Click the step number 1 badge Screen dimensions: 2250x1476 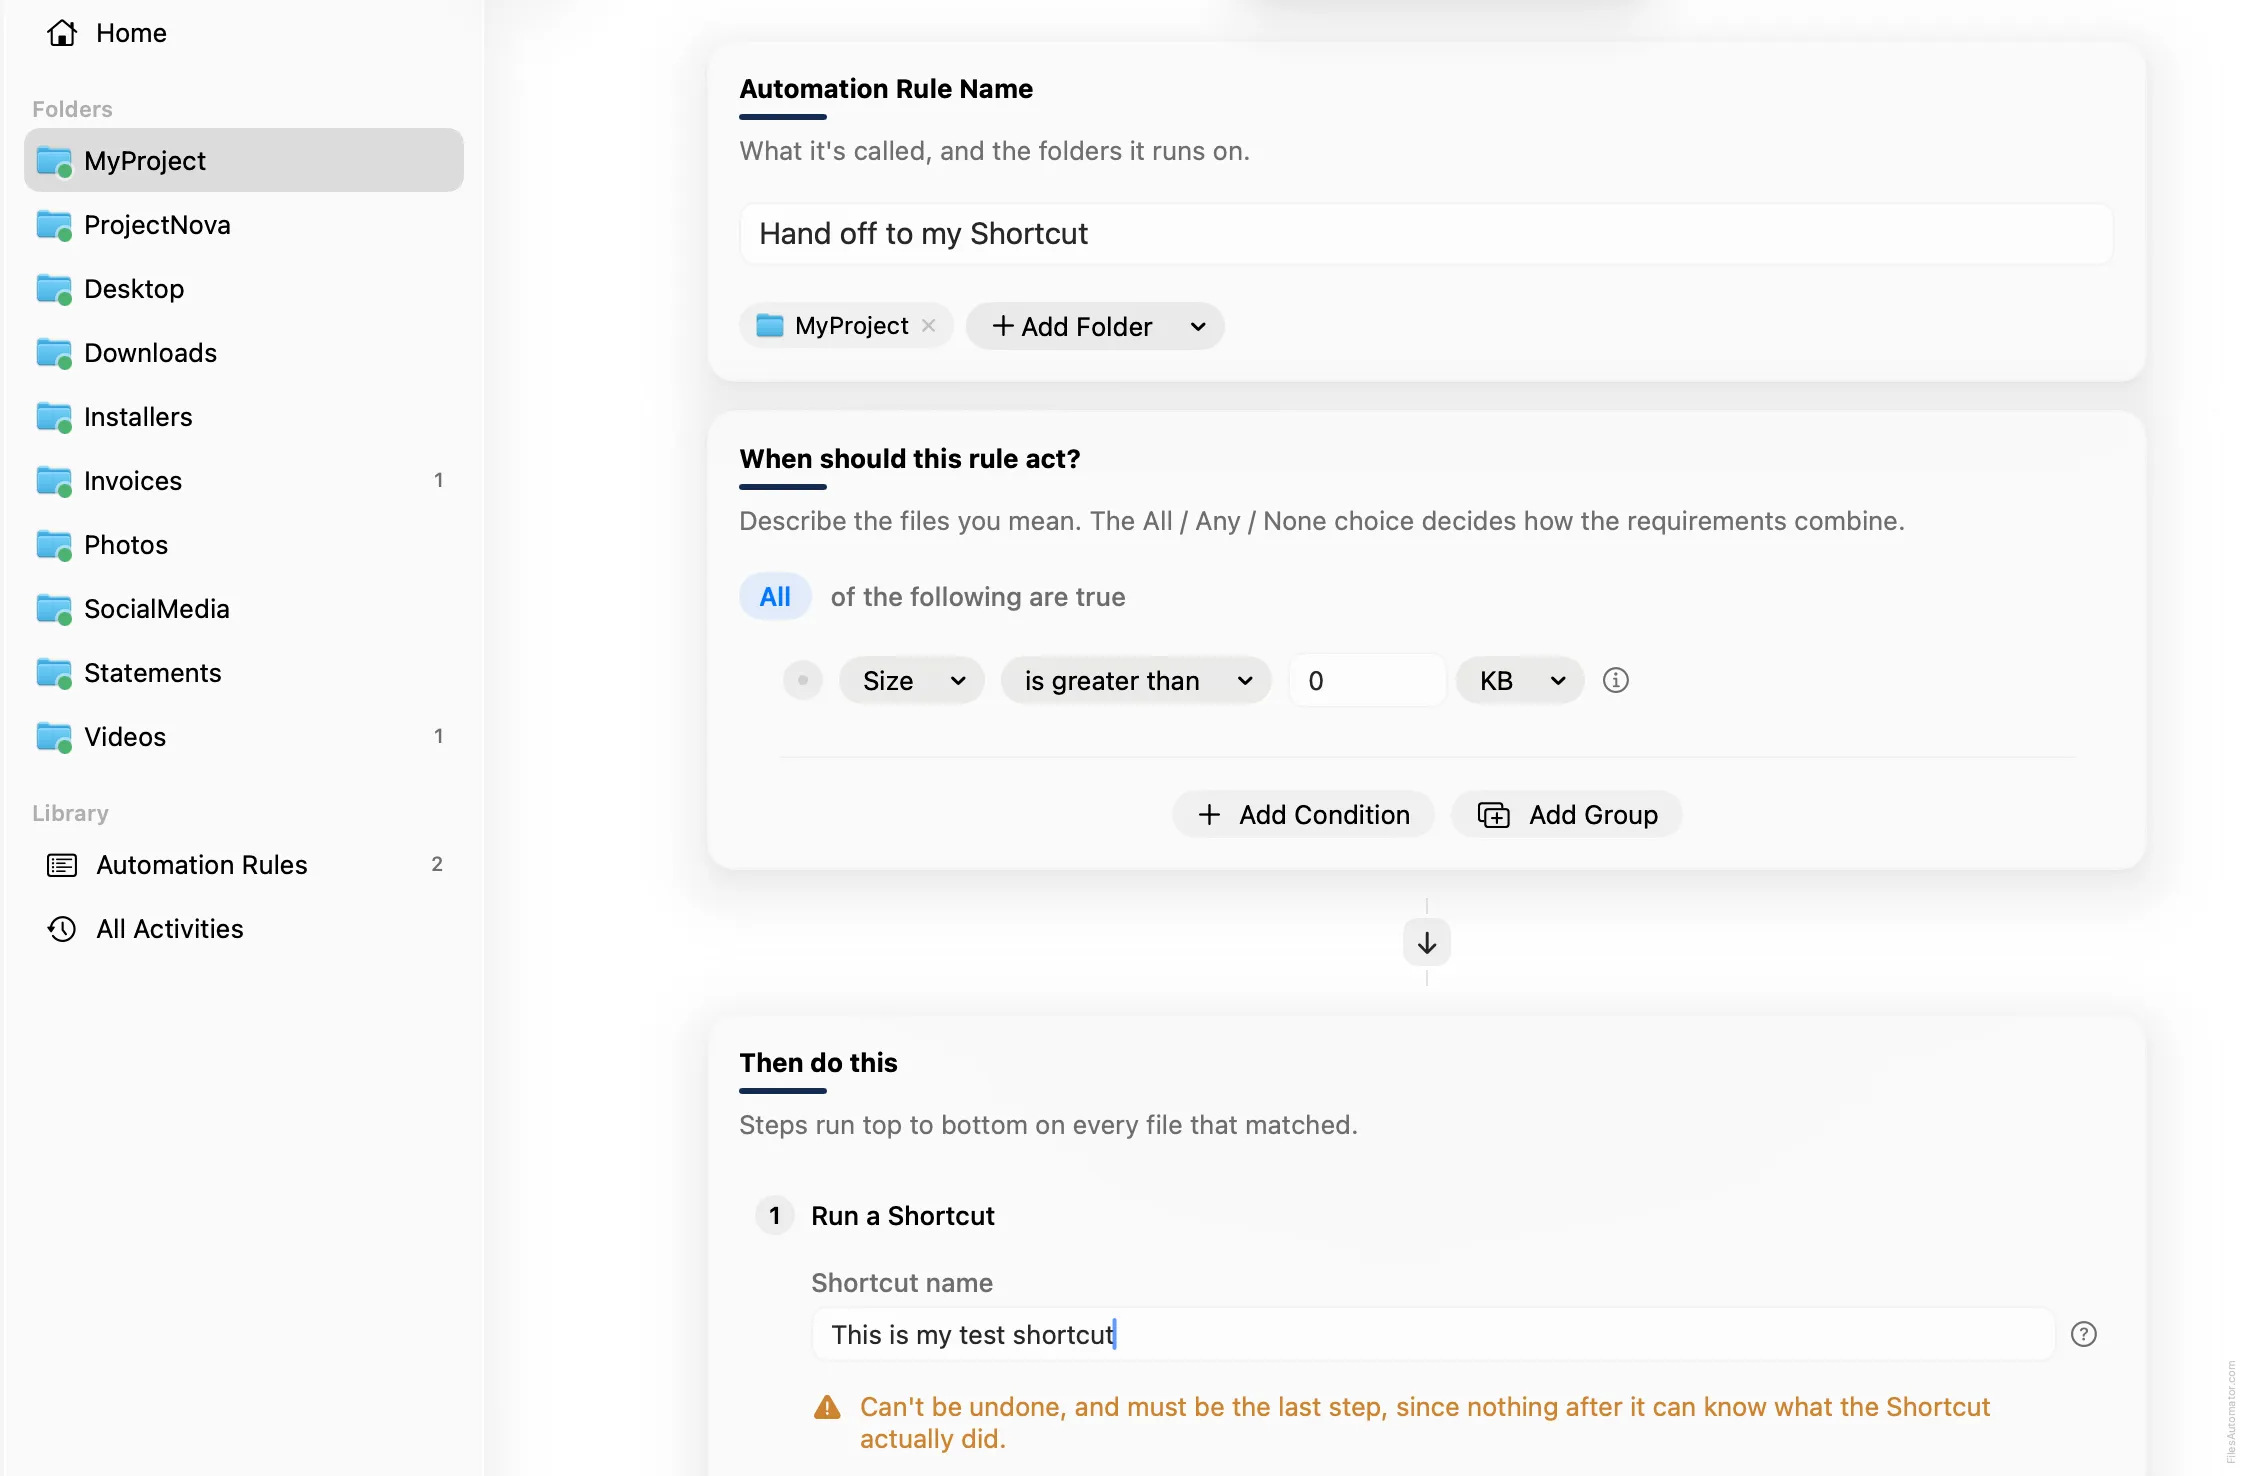coord(774,1216)
